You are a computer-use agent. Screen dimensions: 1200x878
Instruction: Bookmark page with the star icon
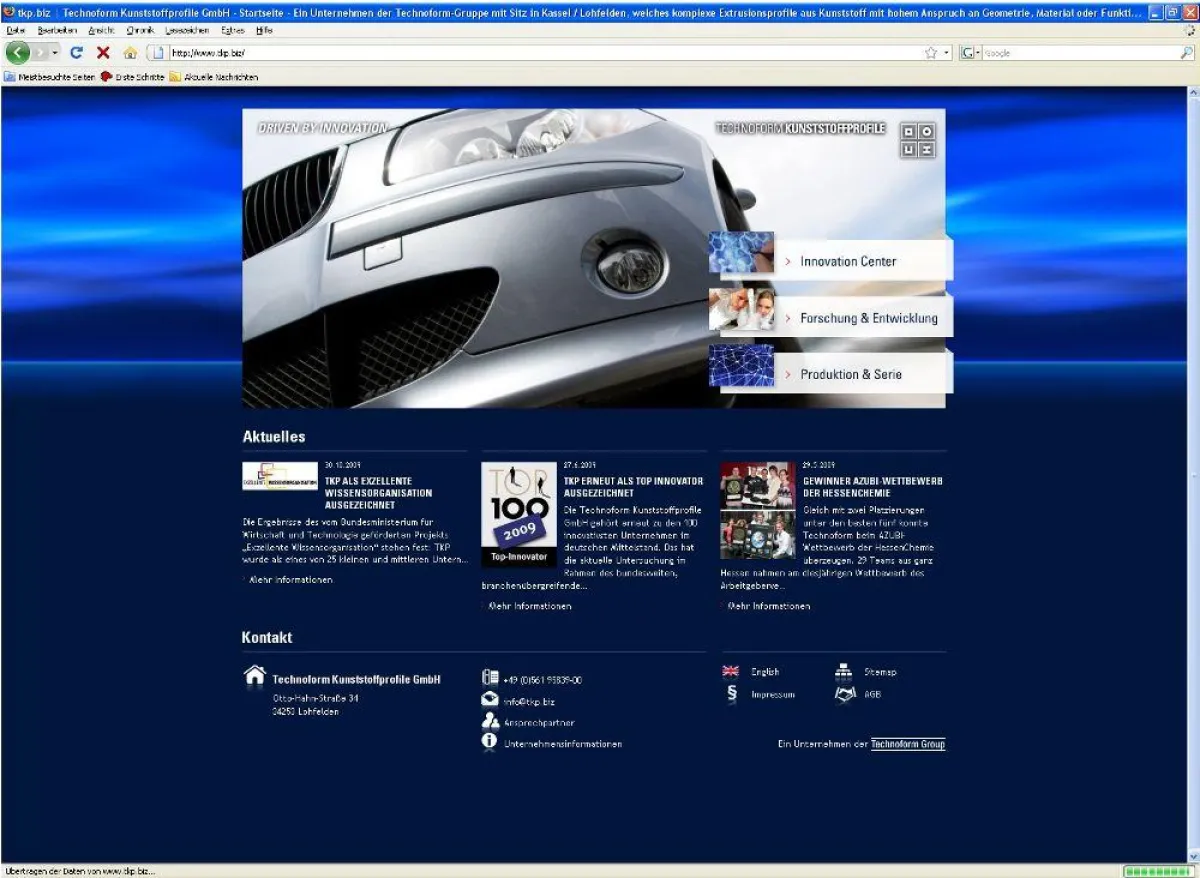[x=931, y=52]
